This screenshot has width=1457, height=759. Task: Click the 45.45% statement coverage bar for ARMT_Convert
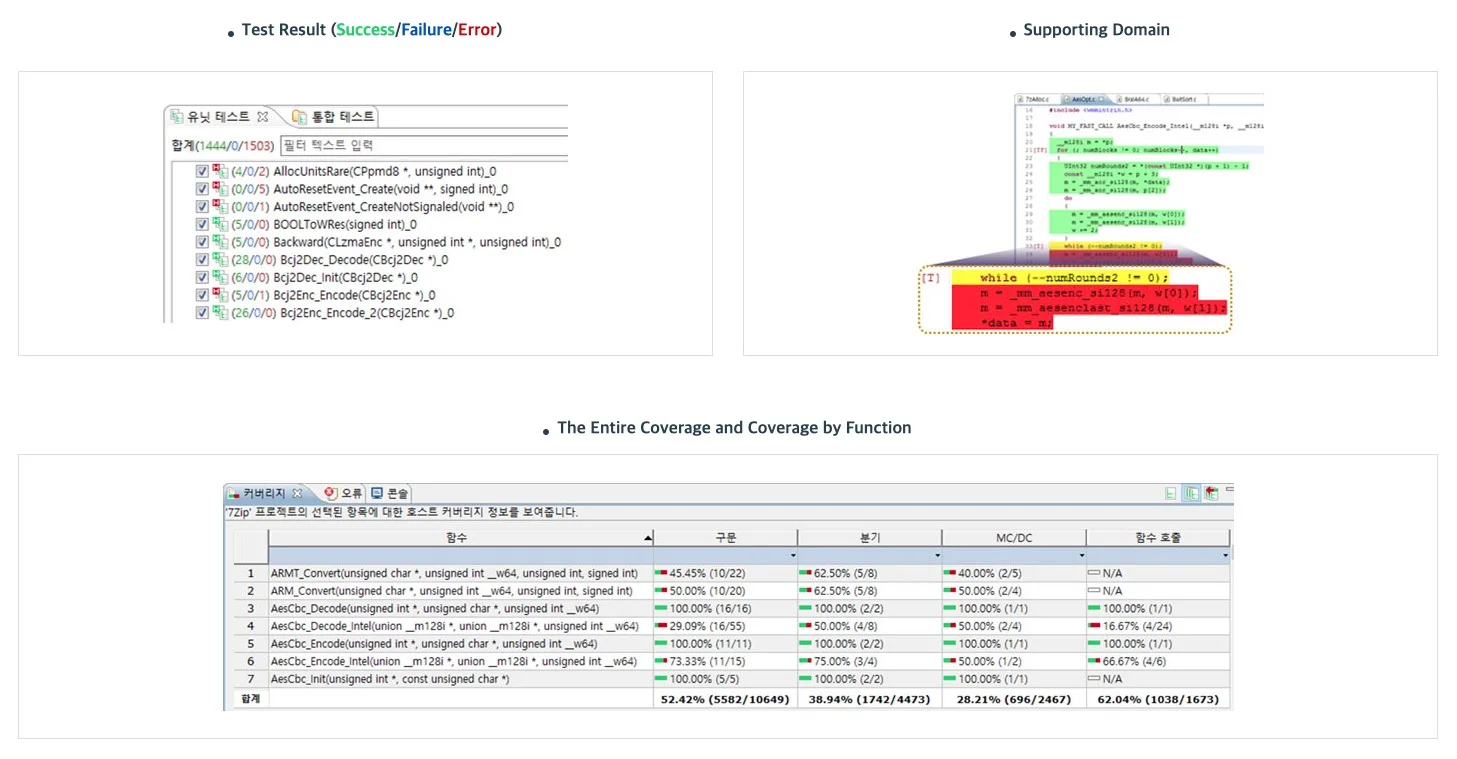click(x=661, y=573)
